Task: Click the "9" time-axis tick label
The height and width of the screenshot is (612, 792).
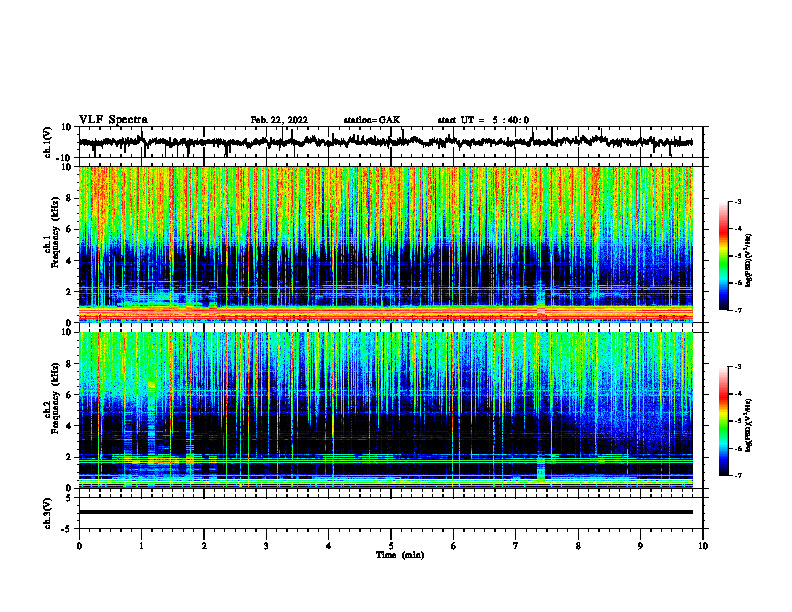Action: coord(640,546)
